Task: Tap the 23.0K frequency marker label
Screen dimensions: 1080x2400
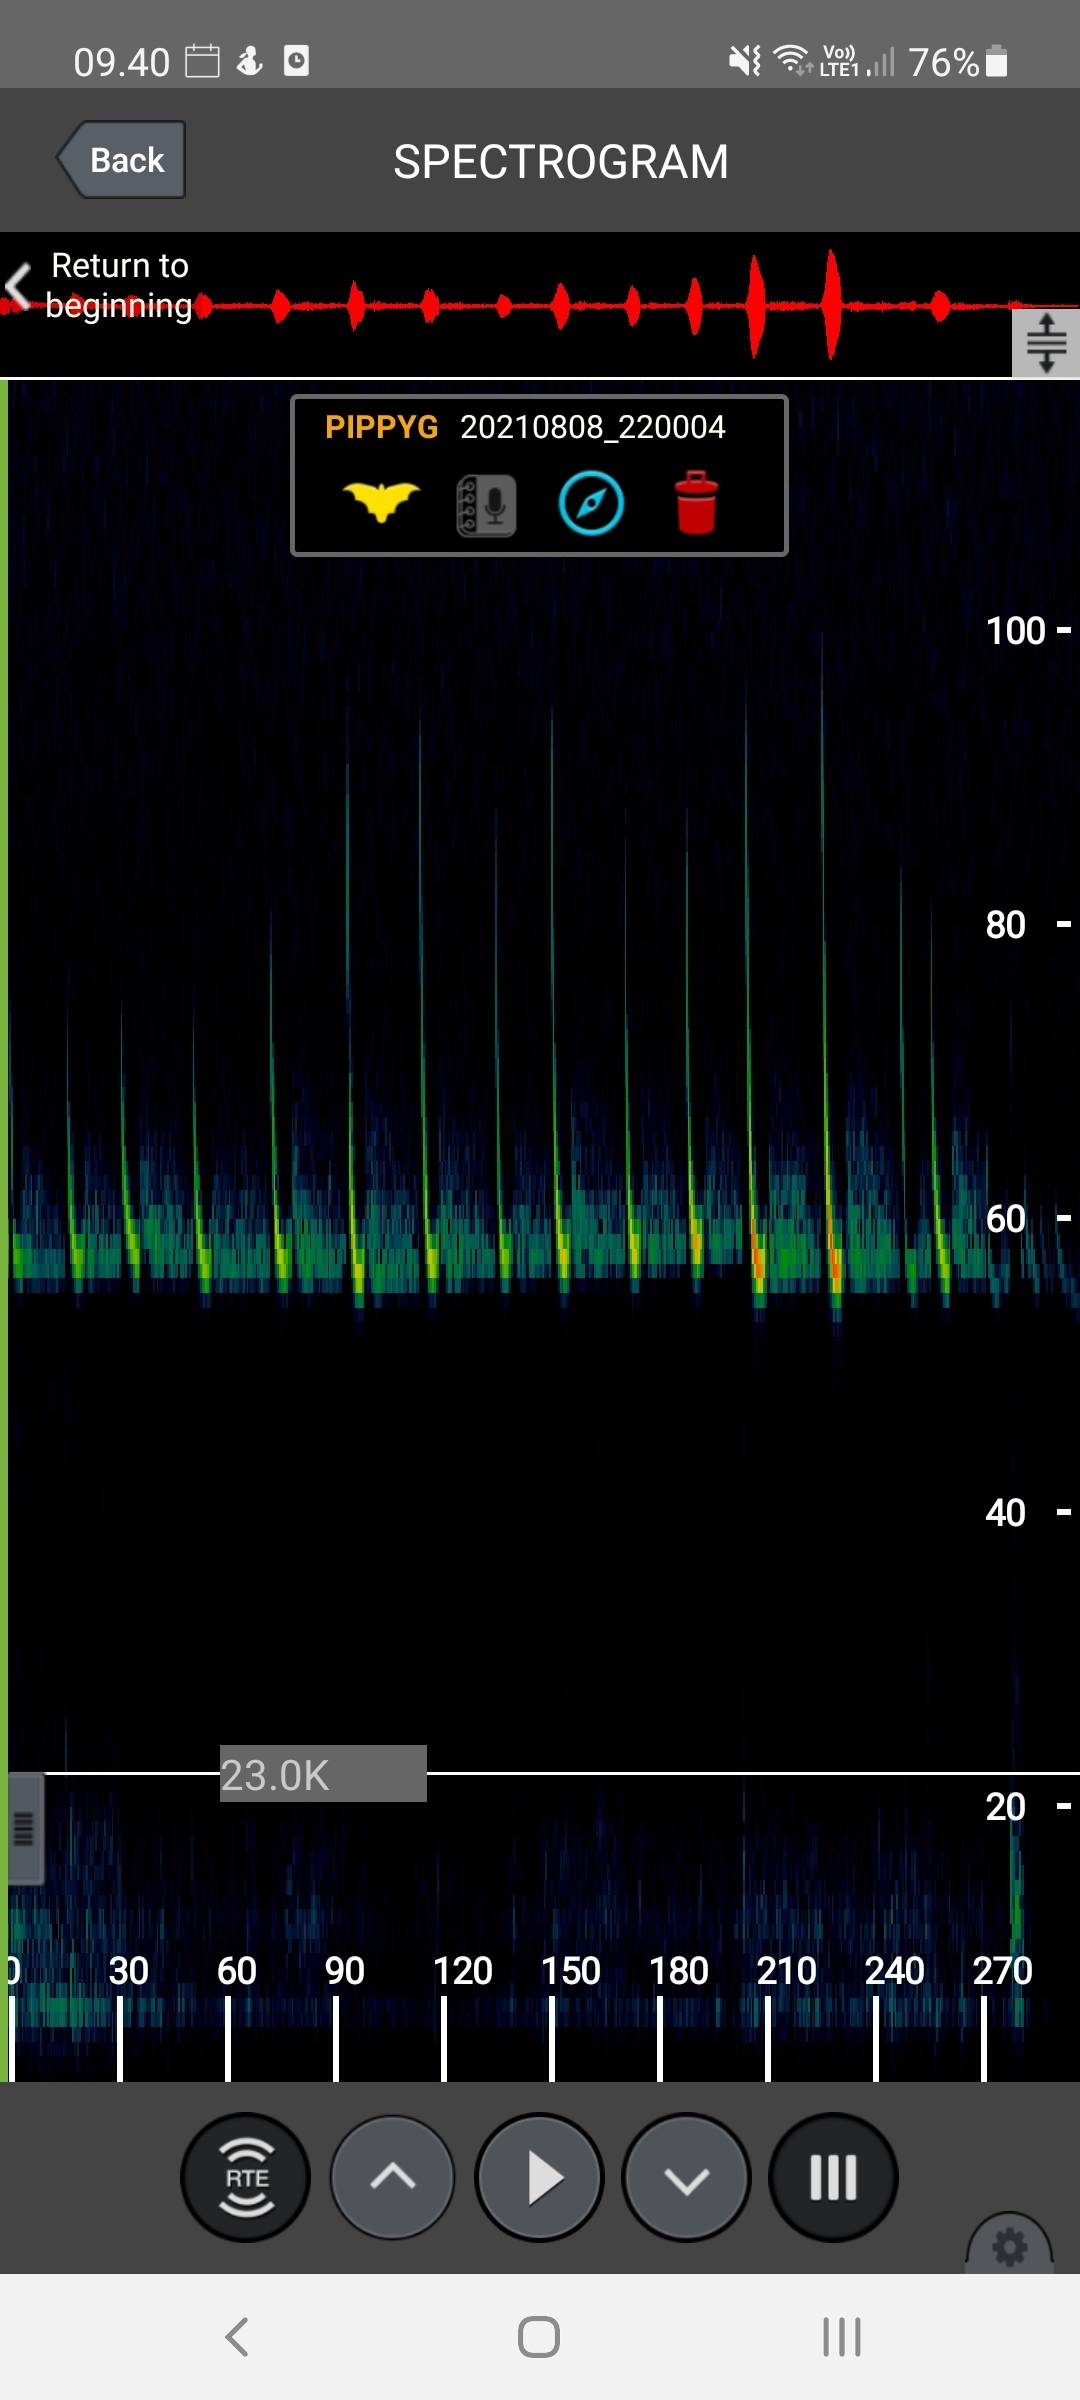Action: point(322,1774)
